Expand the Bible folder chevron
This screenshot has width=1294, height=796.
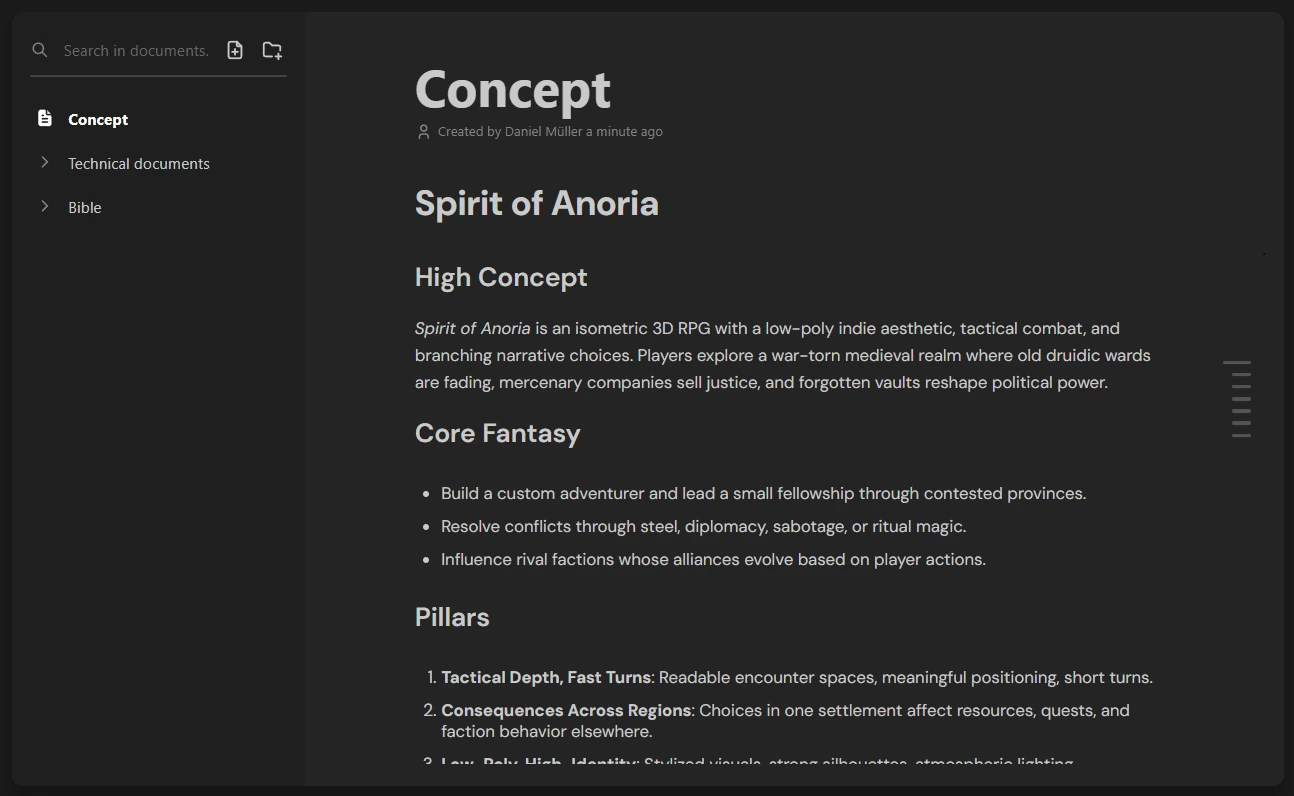tap(45, 206)
